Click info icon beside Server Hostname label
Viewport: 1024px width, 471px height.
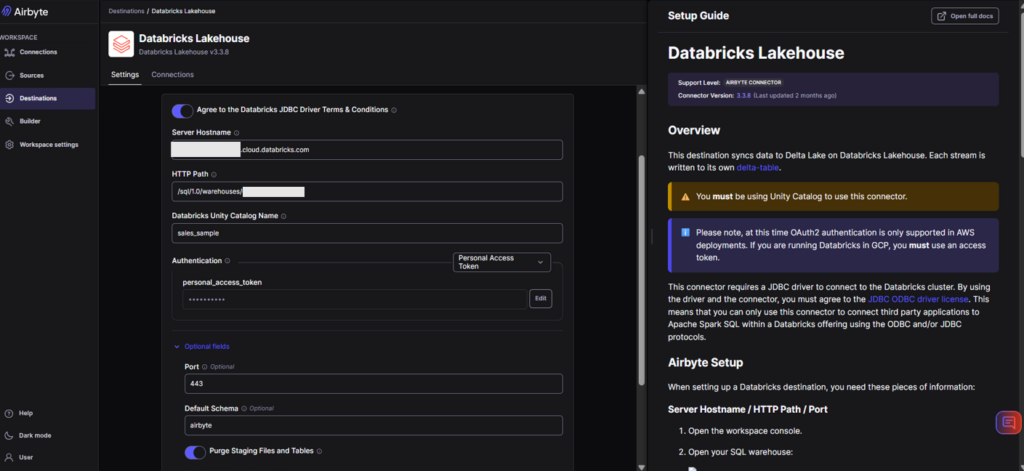(x=236, y=133)
